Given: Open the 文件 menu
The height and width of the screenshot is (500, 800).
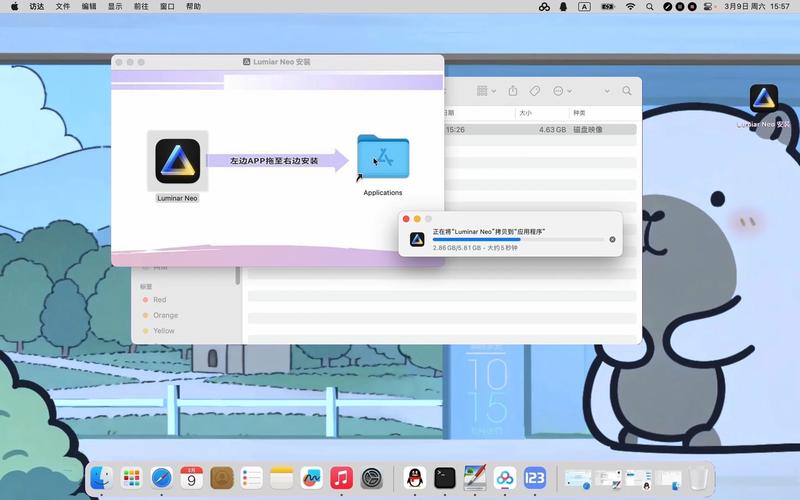Looking at the screenshot, I should [63, 6].
